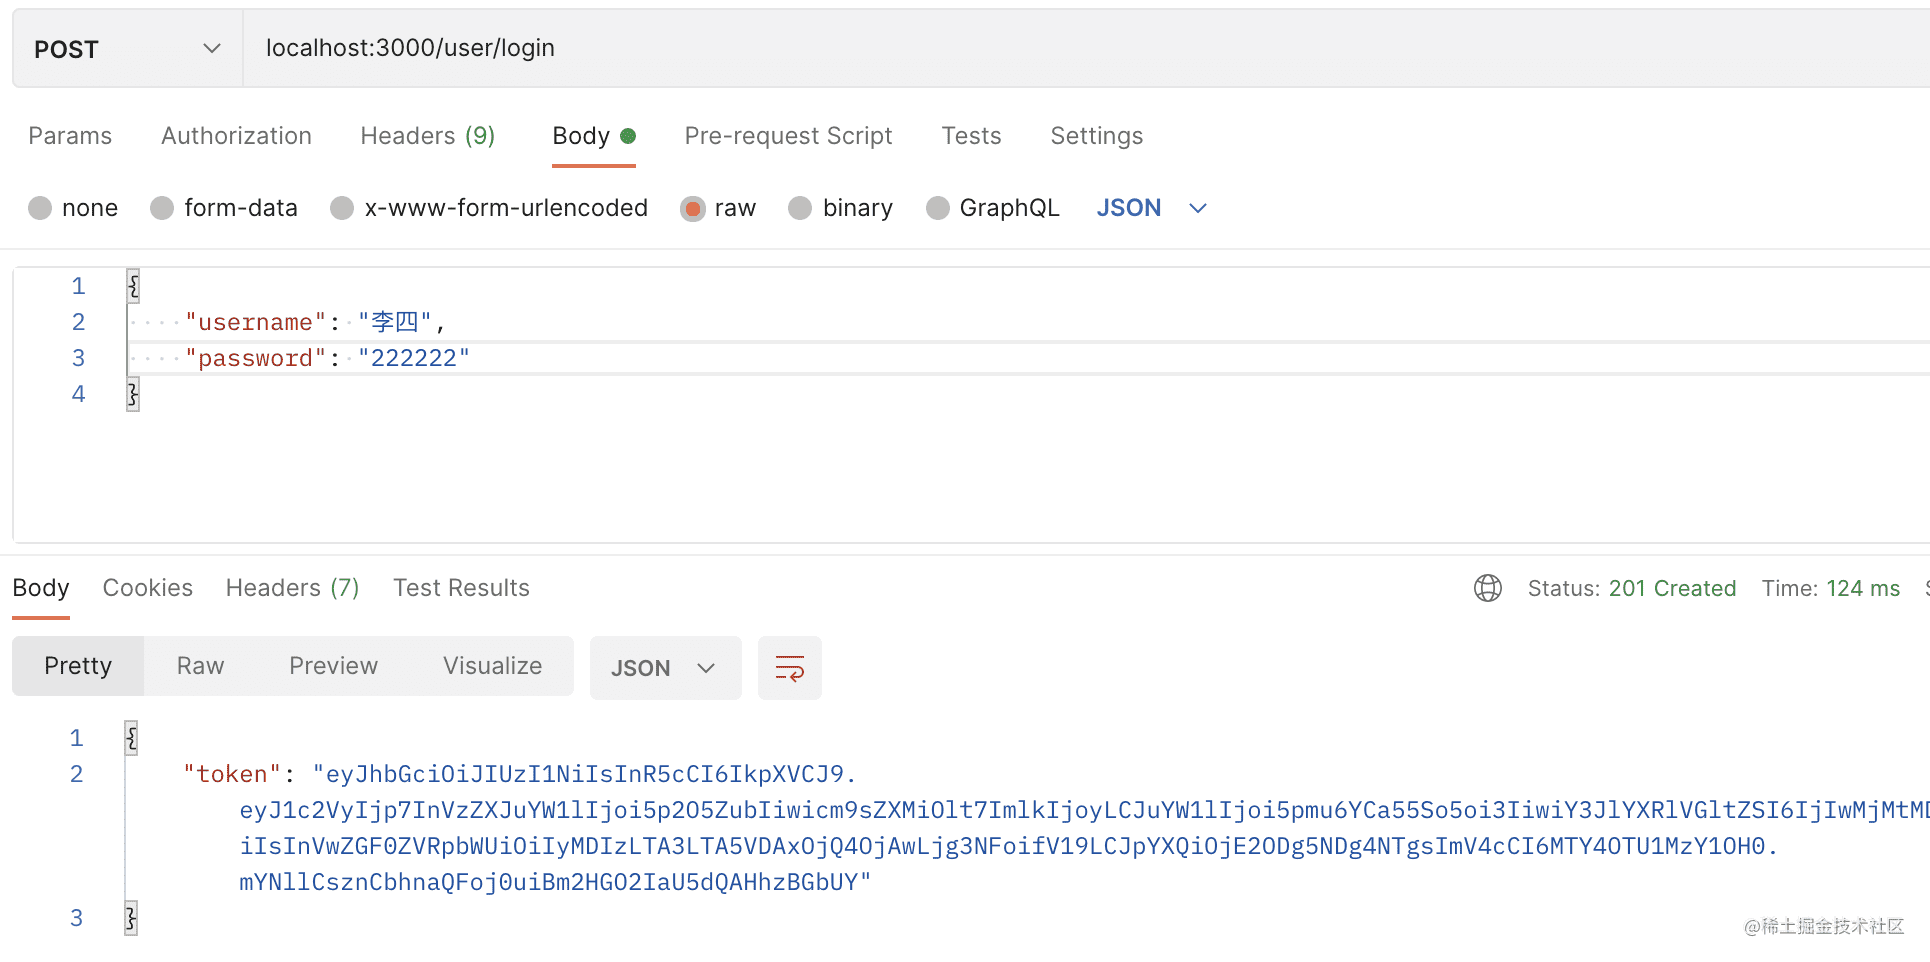
Task: Switch to the Params tab
Action: click(x=70, y=136)
